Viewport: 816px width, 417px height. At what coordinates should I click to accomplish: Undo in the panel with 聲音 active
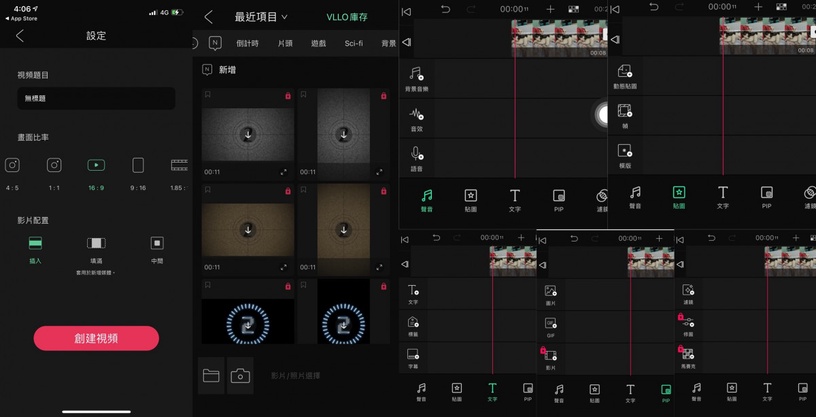click(x=445, y=9)
